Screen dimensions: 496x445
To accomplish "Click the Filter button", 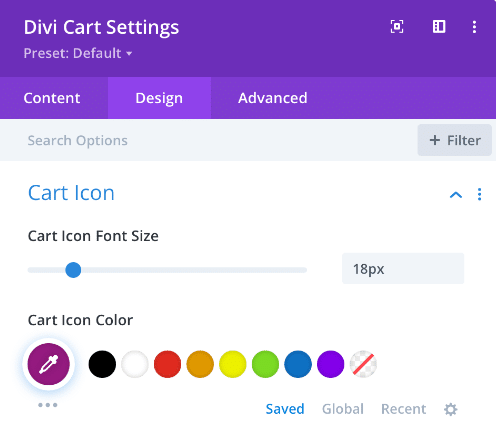I will pos(455,140).
